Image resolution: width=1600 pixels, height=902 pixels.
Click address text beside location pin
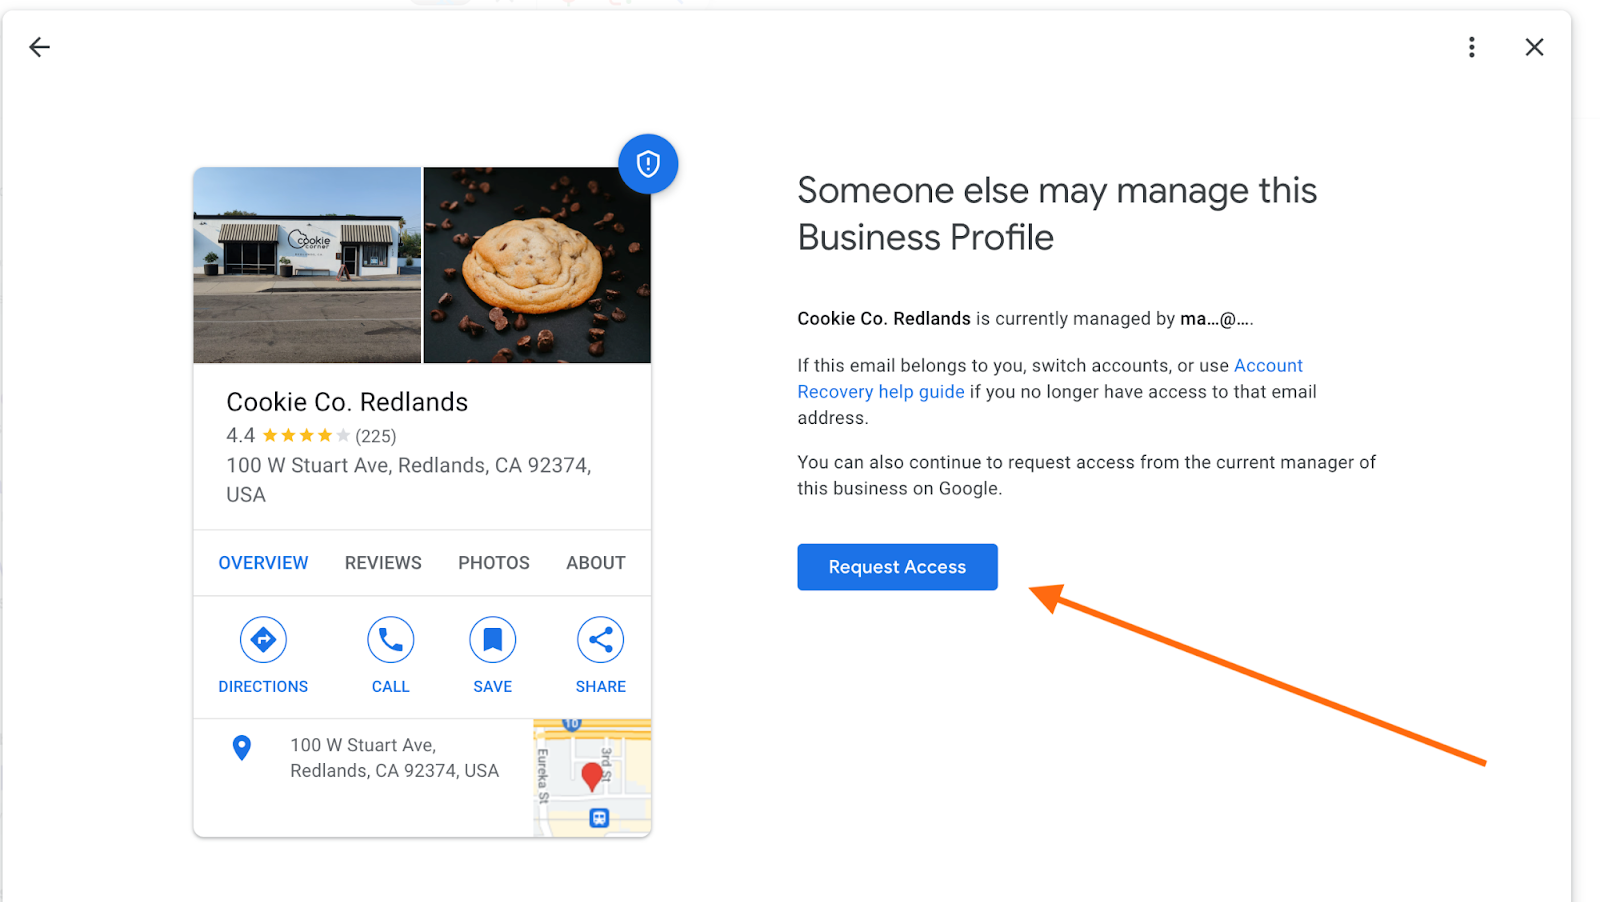394,758
